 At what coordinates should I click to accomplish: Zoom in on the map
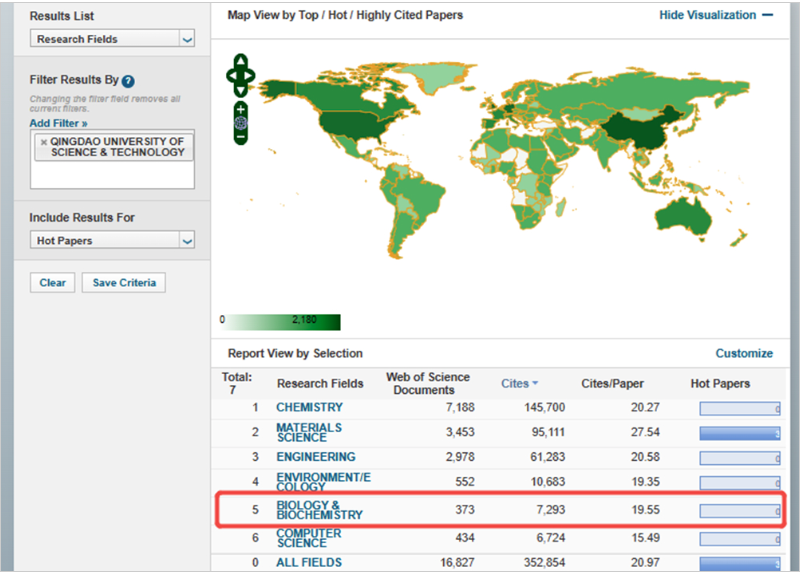[241, 108]
